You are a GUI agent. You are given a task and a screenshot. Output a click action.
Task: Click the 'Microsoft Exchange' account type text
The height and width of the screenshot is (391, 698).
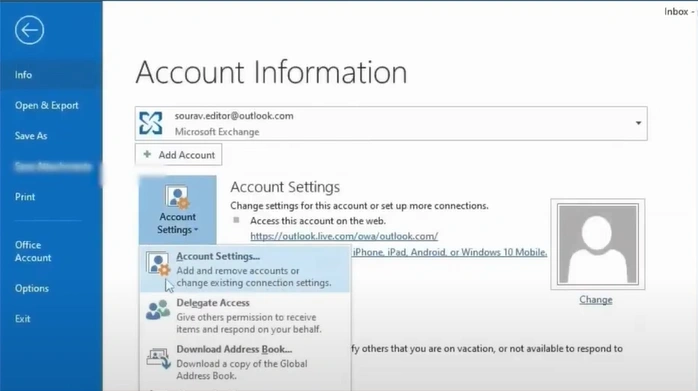pyautogui.click(x=217, y=132)
